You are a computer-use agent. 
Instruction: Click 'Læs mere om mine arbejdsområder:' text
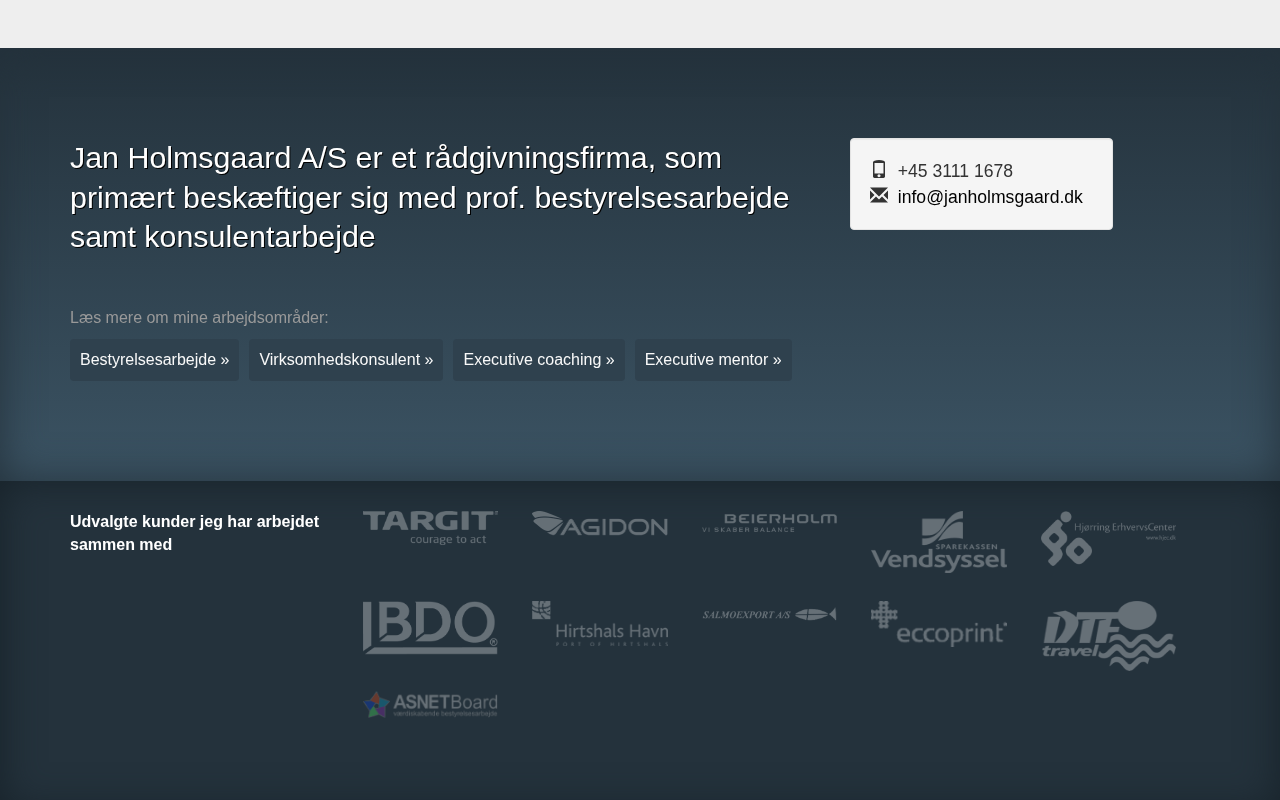pyautogui.click(x=199, y=317)
